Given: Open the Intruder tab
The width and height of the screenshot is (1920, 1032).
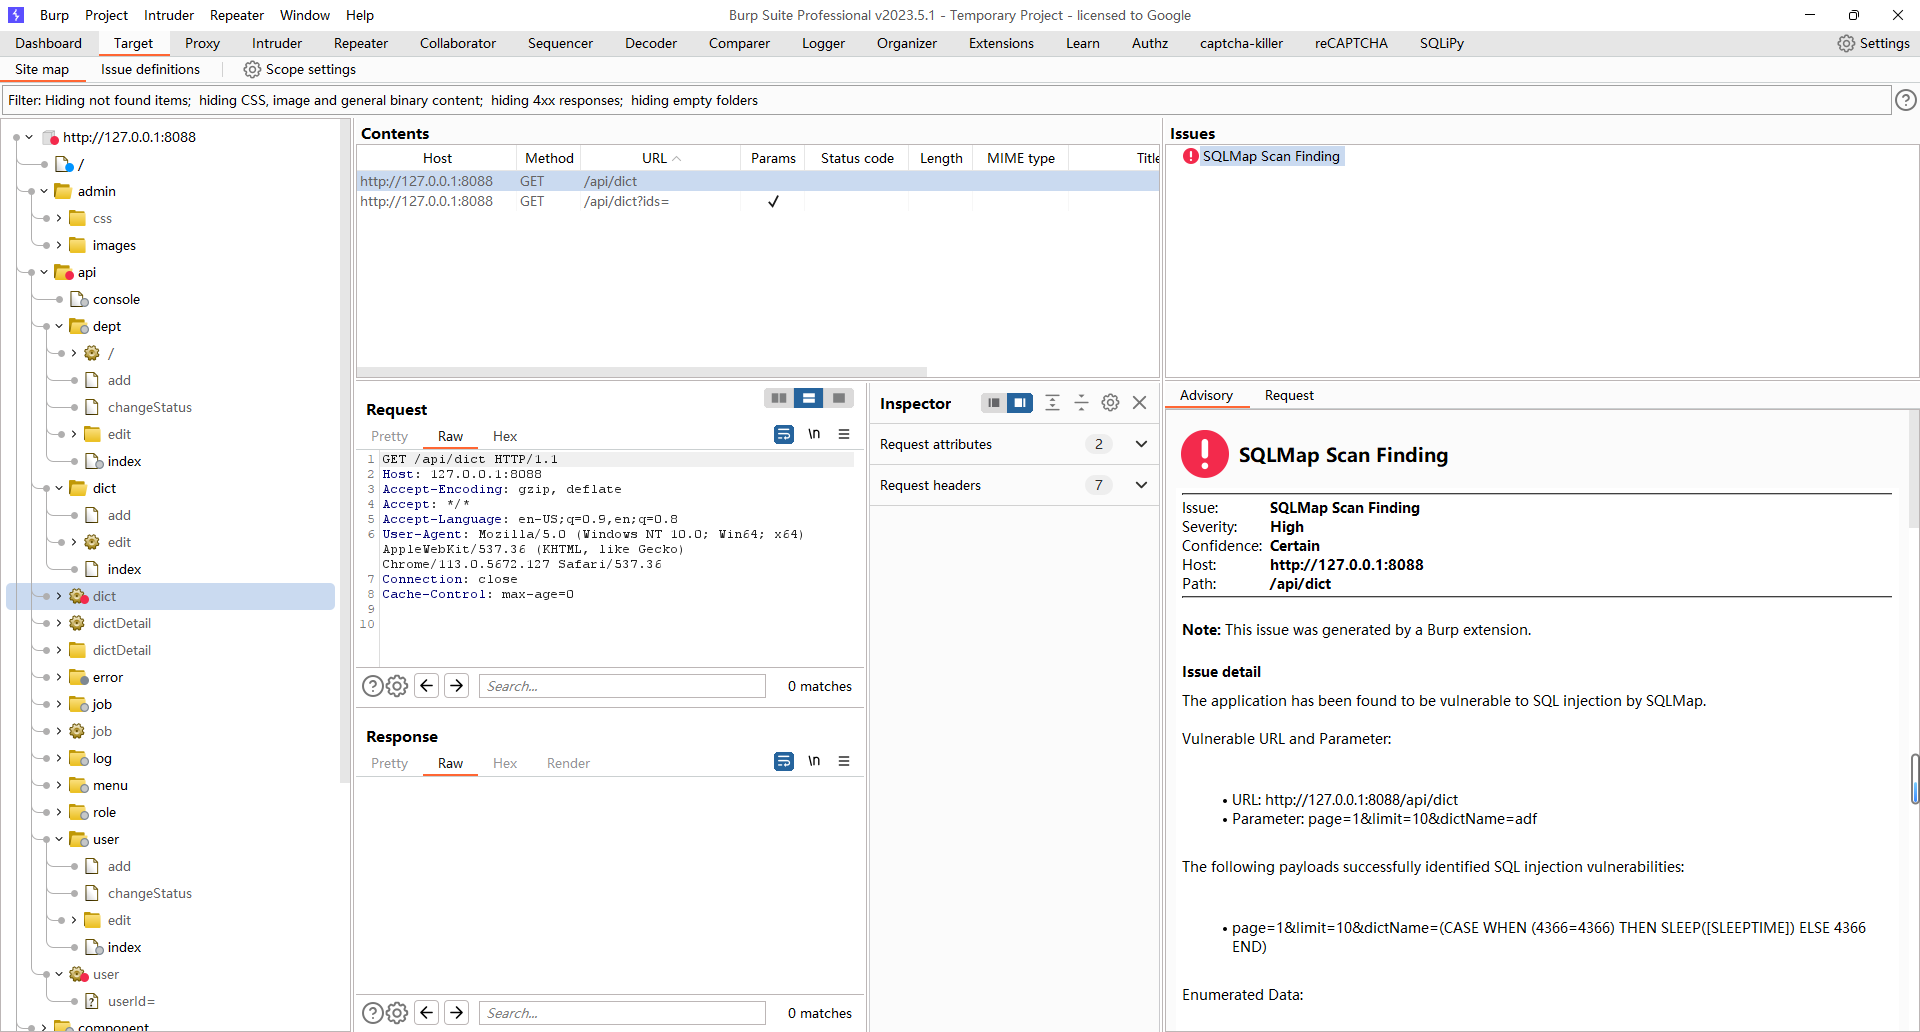Looking at the screenshot, I should (x=277, y=43).
